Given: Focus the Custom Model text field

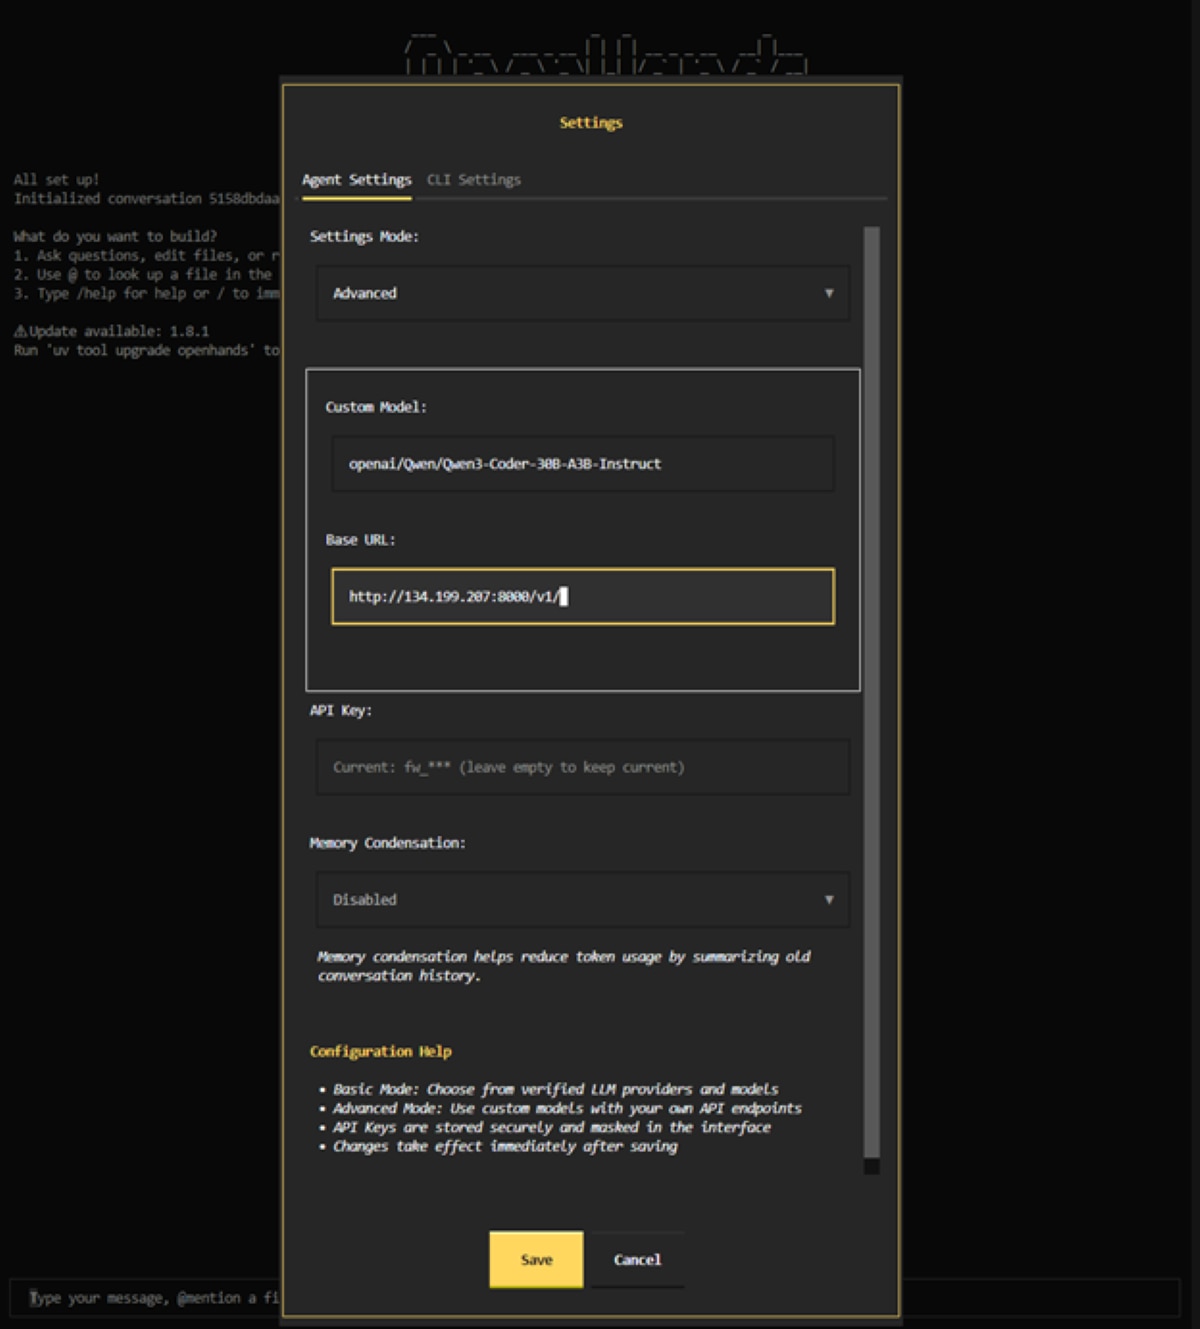Looking at the screenshot, I should (582, 464).
